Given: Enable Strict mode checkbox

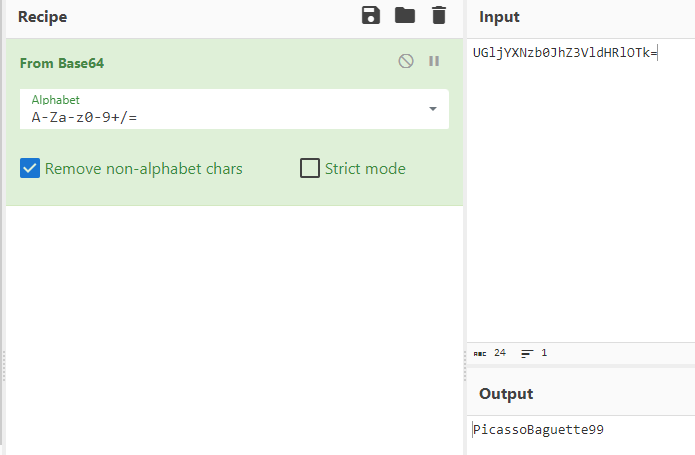Looking at the screenshot, I should pos(310,168).
